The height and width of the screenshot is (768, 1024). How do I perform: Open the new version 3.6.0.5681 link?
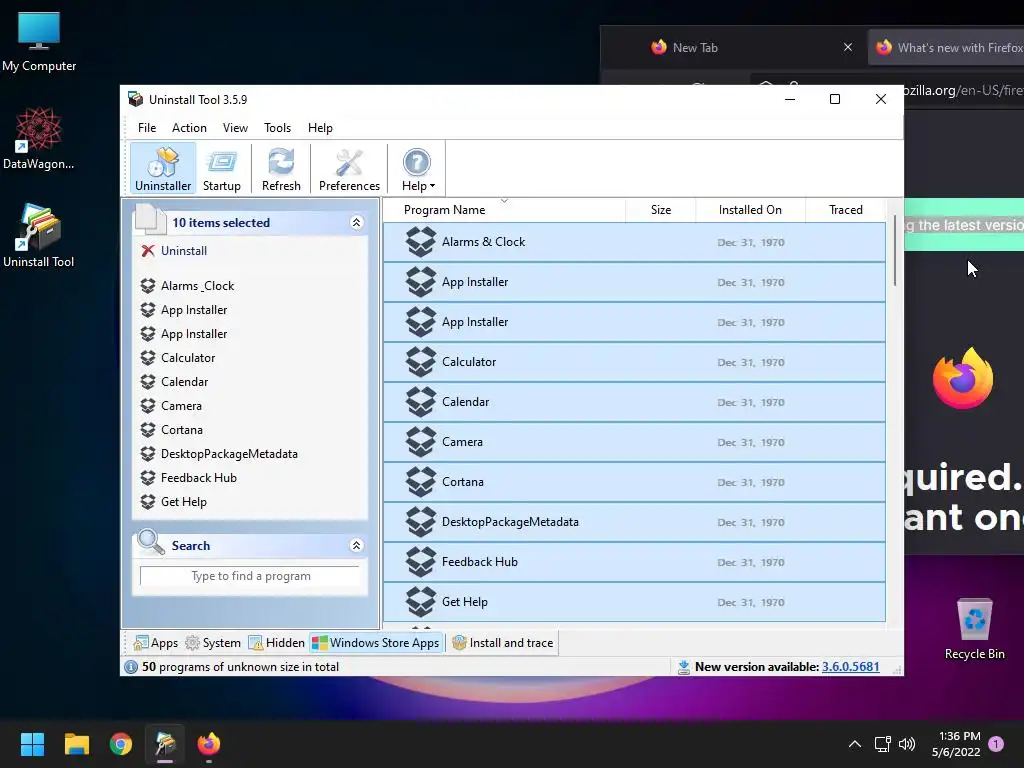pos(850,667)
